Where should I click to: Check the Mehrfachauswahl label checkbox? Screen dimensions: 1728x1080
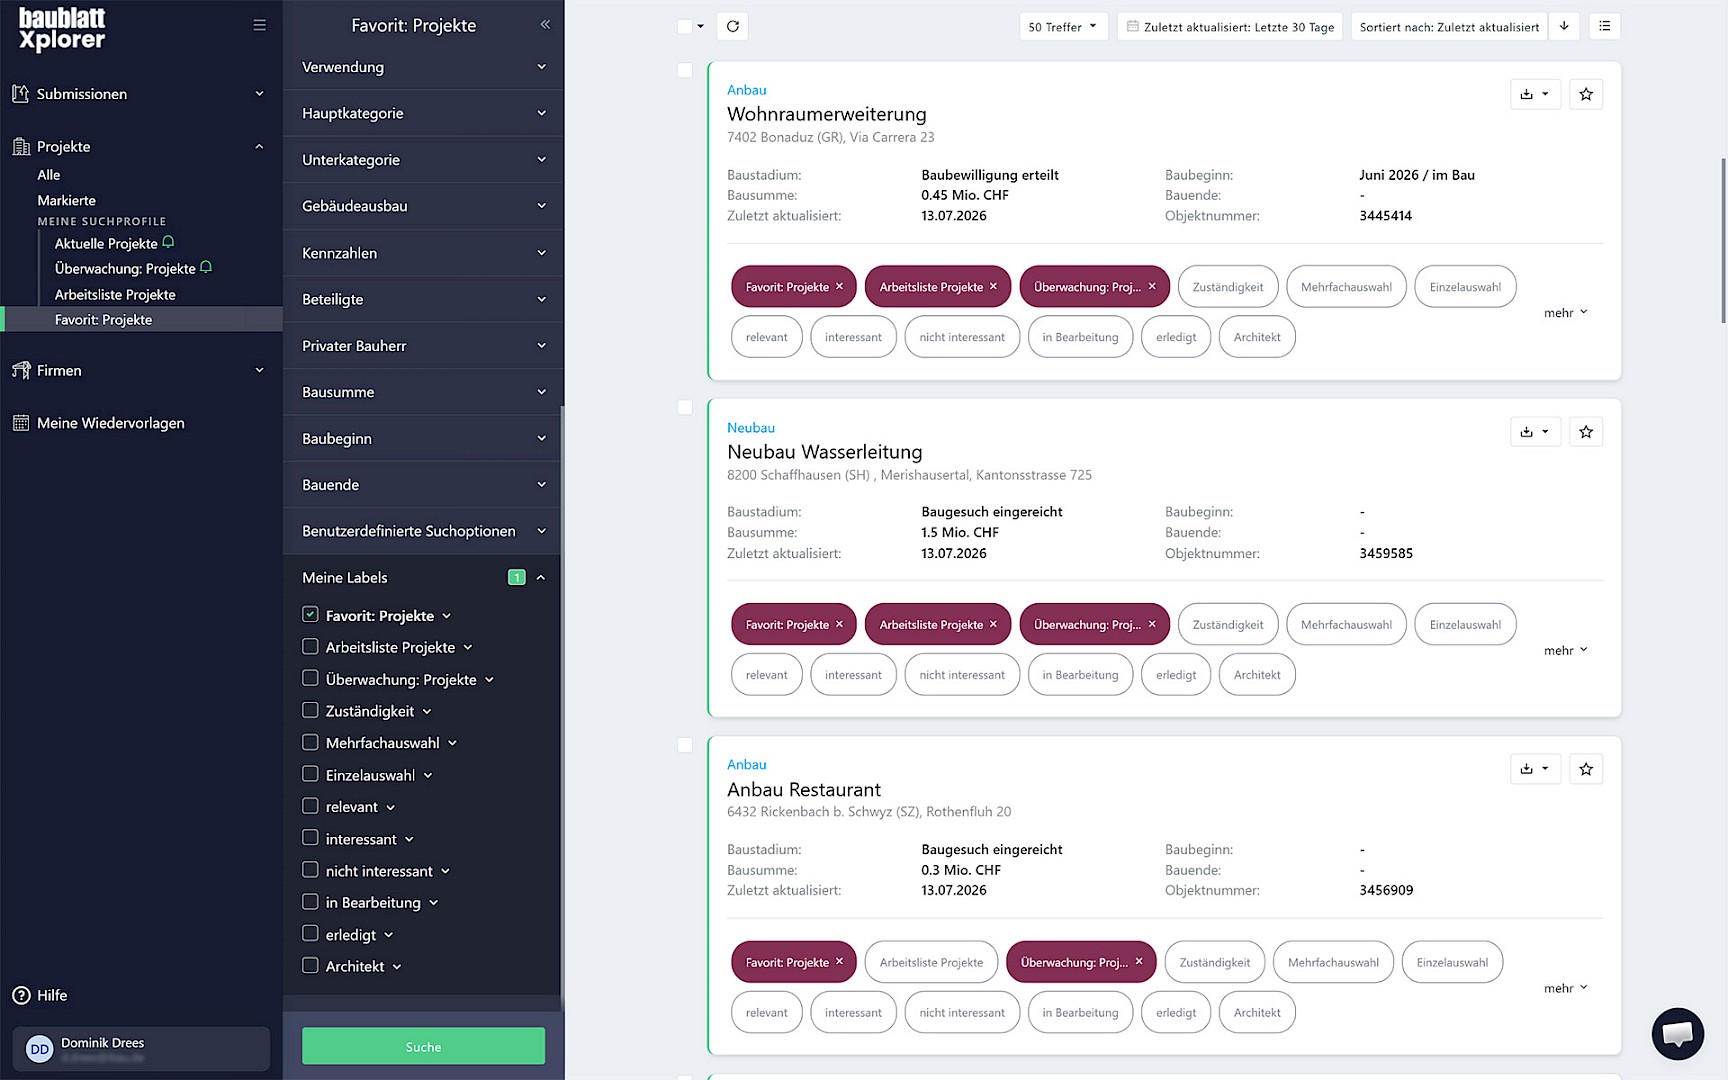point(310,743)
